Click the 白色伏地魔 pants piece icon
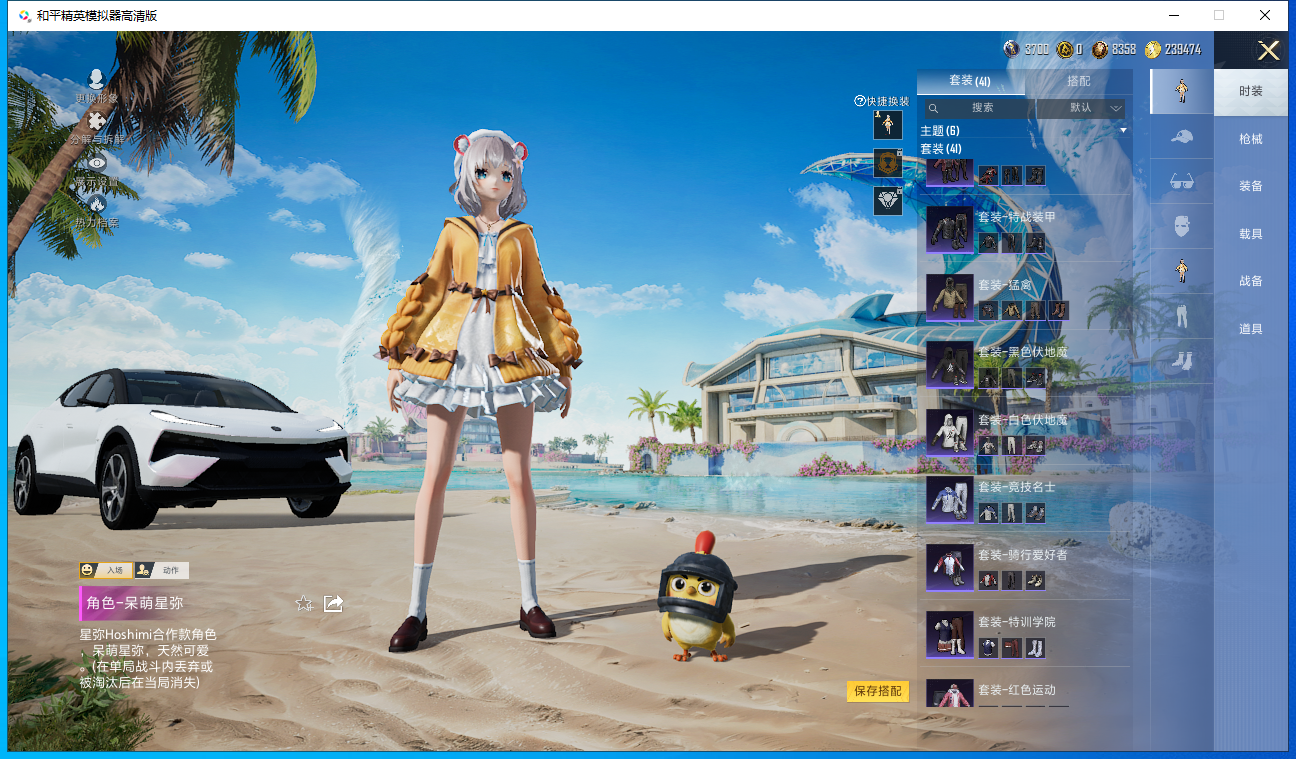The height and width of the screenshot is (759, 1296). [x=1012, y=445]
